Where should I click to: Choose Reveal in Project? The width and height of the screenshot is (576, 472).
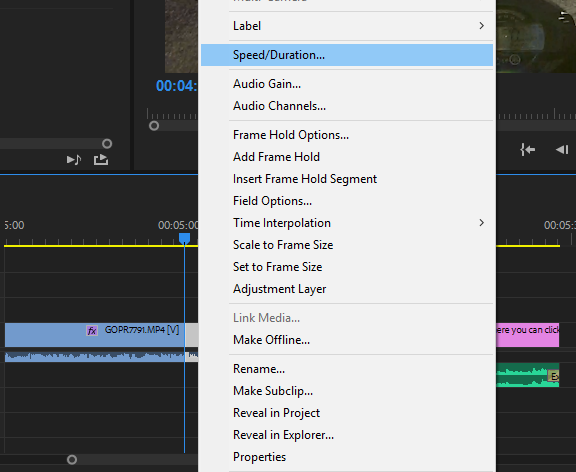[x=347, y=413]
